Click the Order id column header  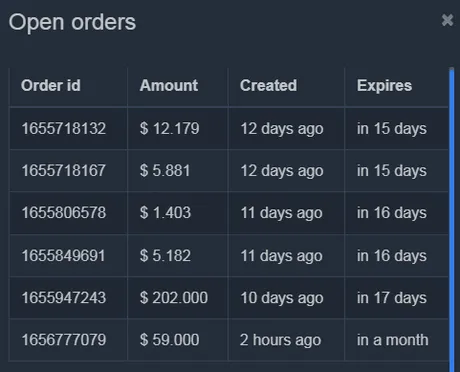51,85
